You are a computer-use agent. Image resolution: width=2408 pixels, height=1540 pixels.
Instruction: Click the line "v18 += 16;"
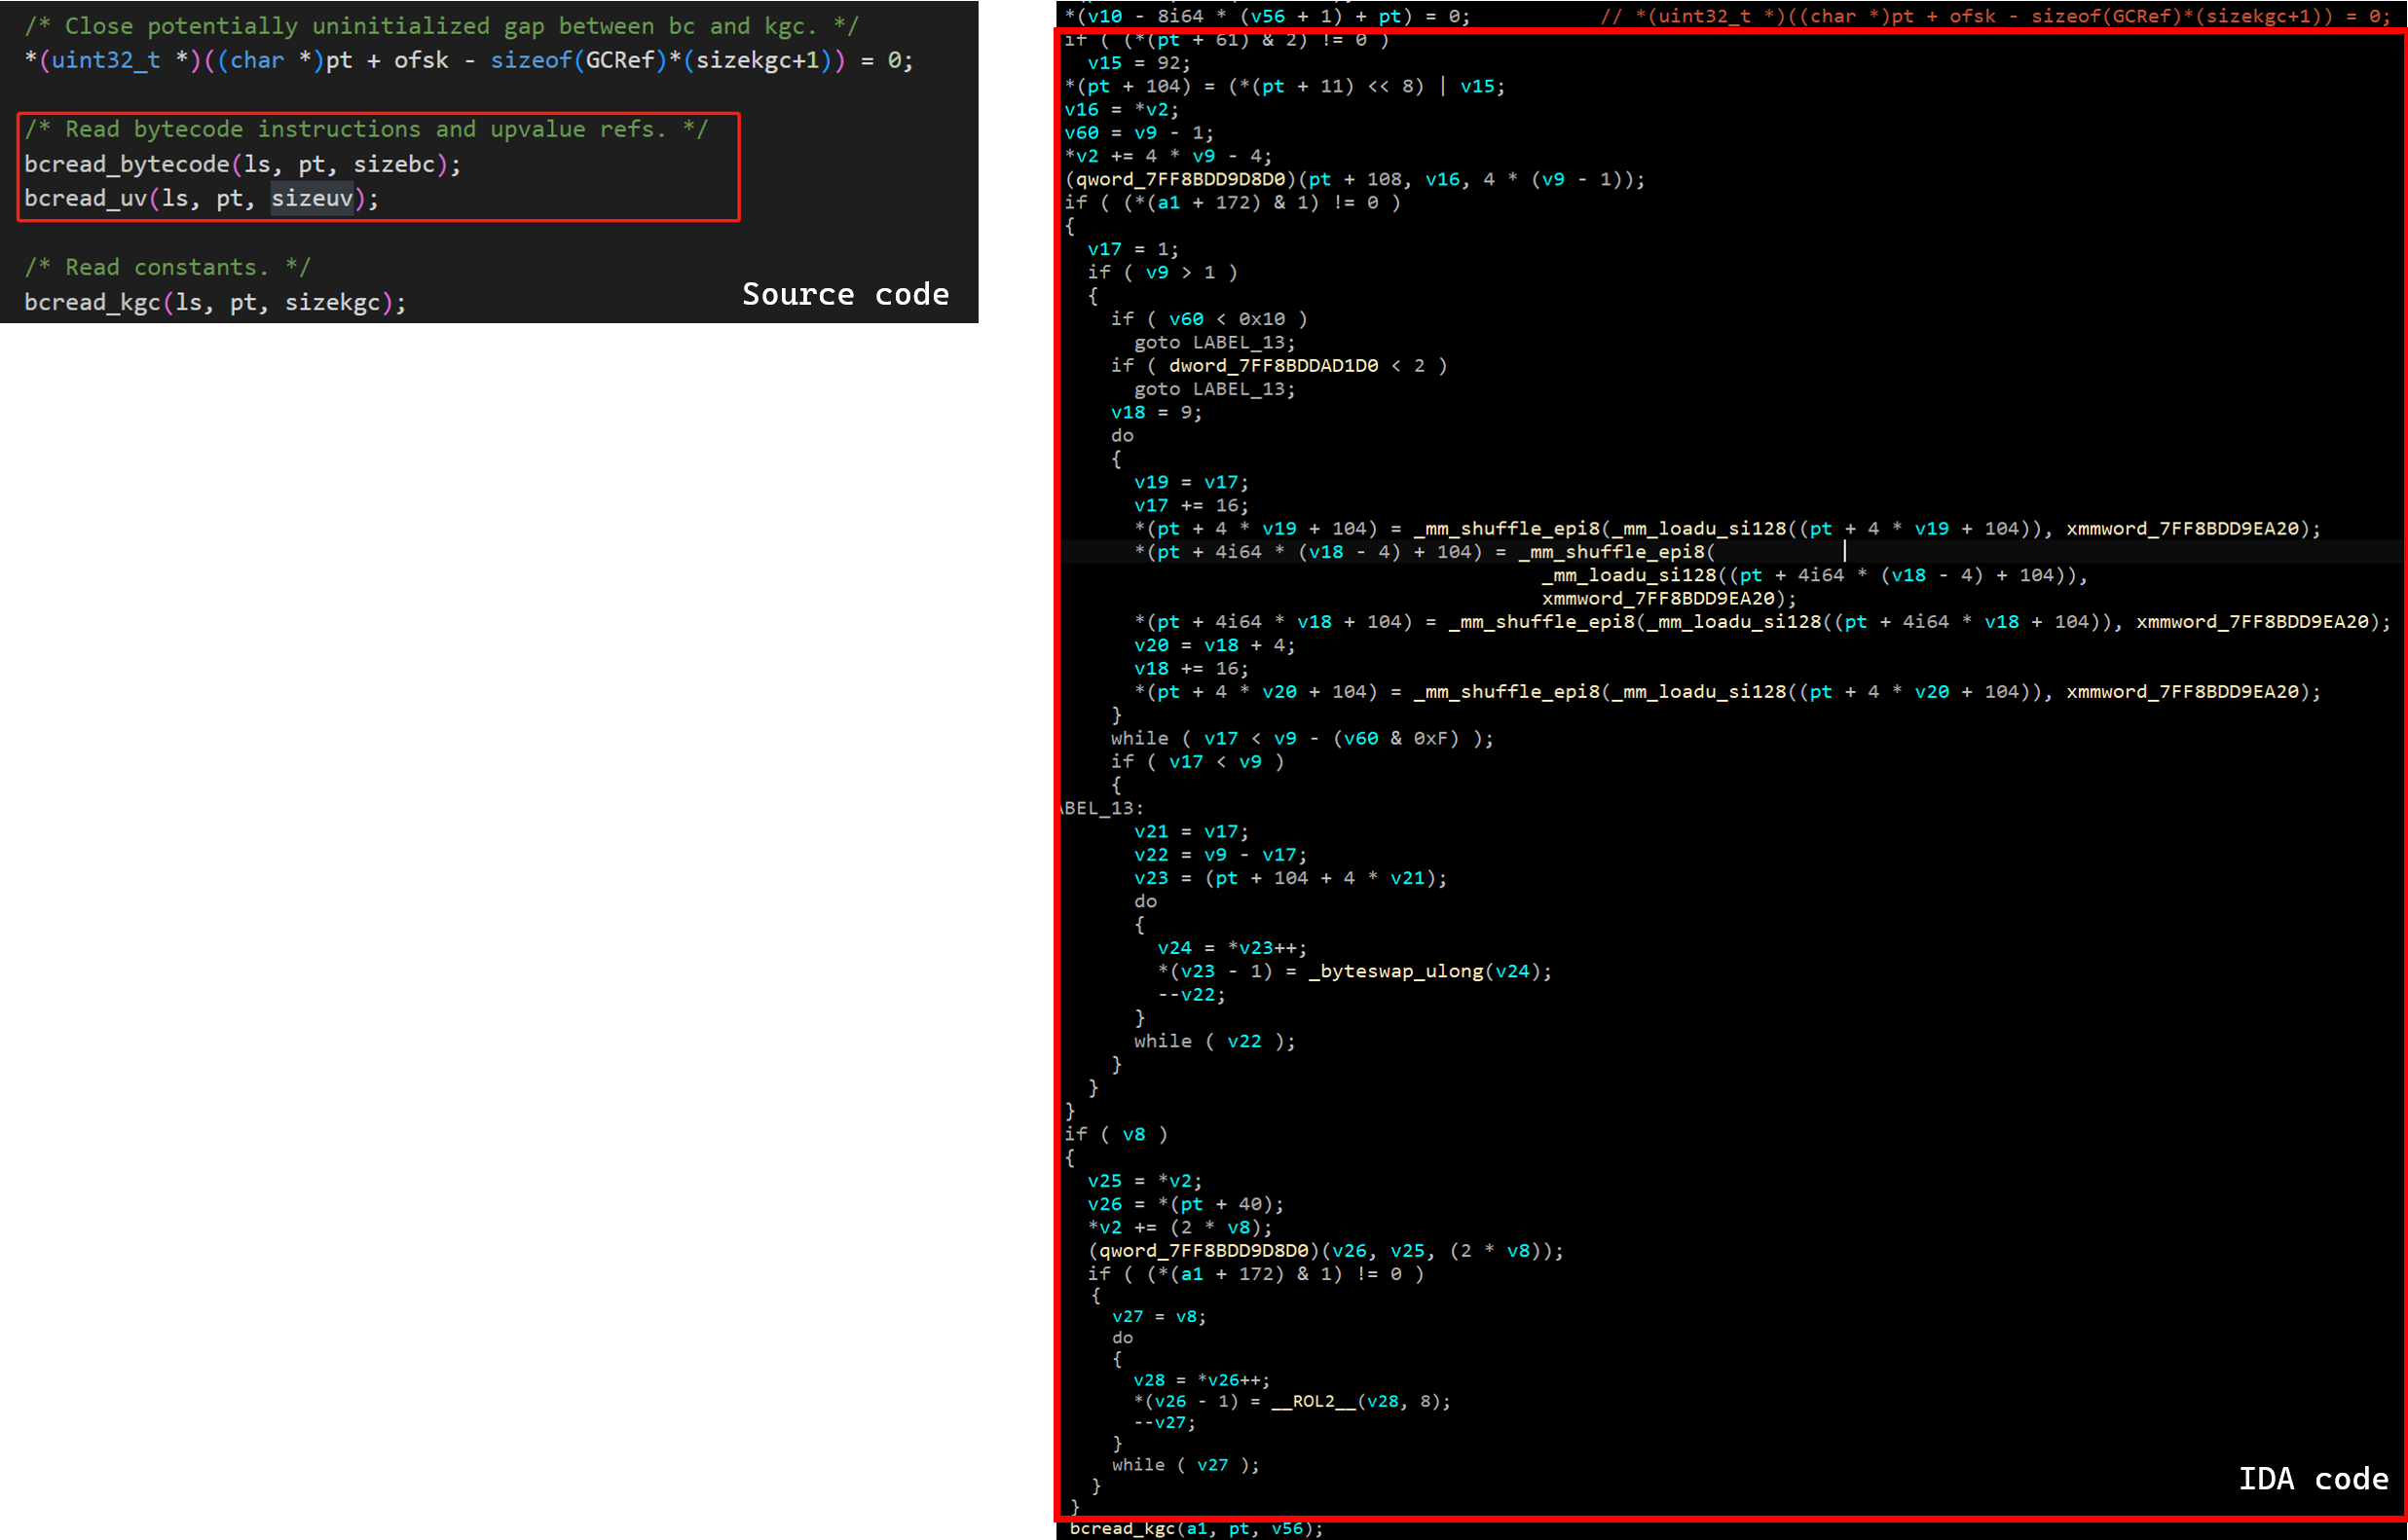click(1191, 669)
